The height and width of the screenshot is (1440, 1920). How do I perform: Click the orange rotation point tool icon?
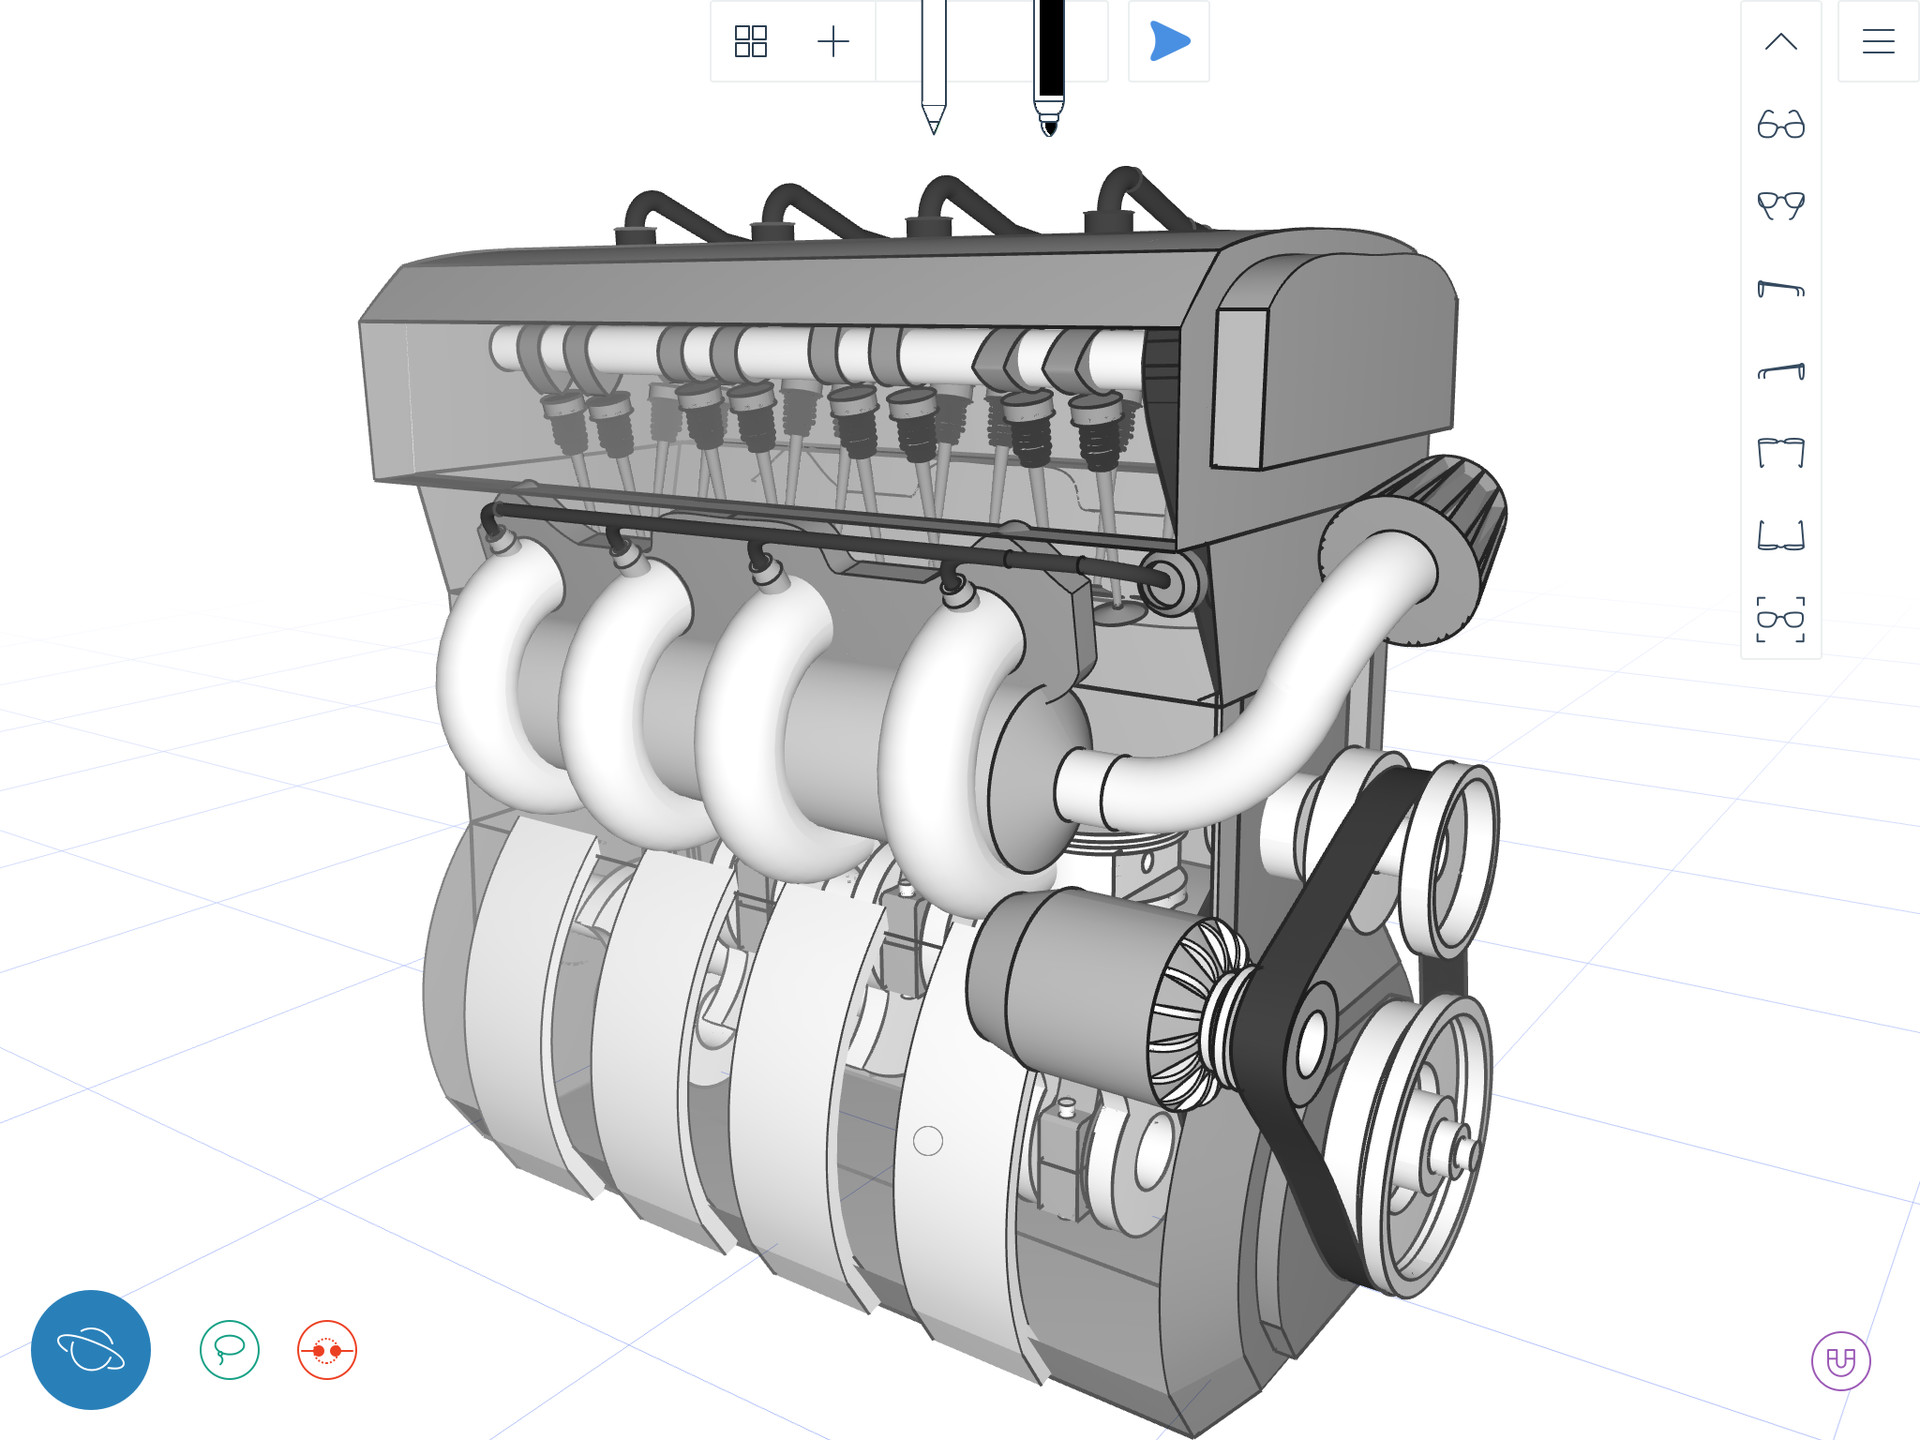(x=326, y=1349)
